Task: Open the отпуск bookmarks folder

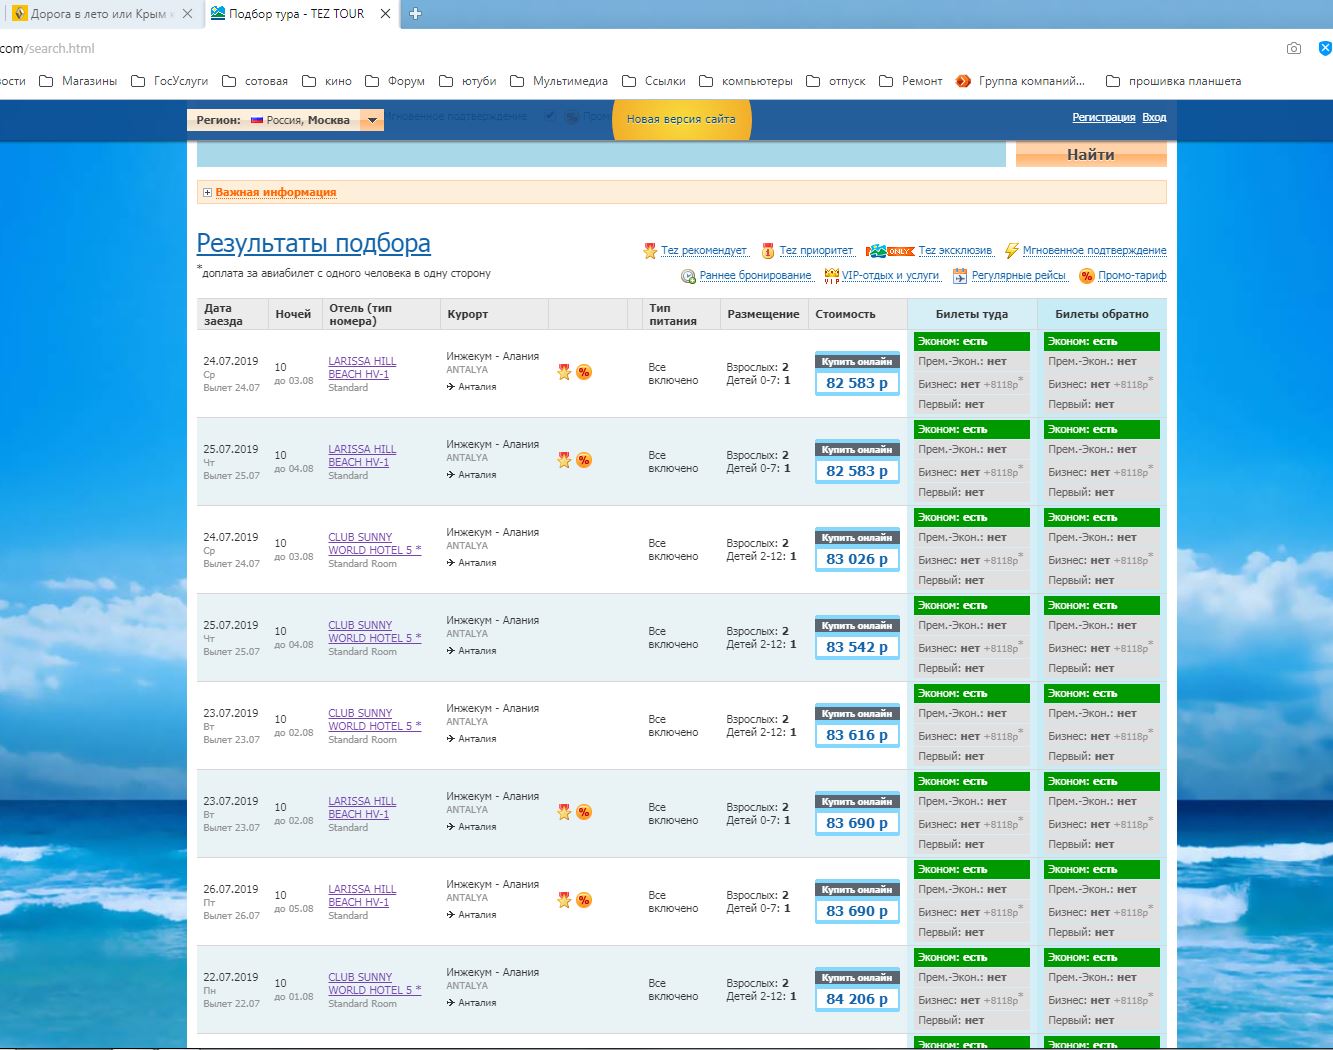Action: (x=835, y=81)
